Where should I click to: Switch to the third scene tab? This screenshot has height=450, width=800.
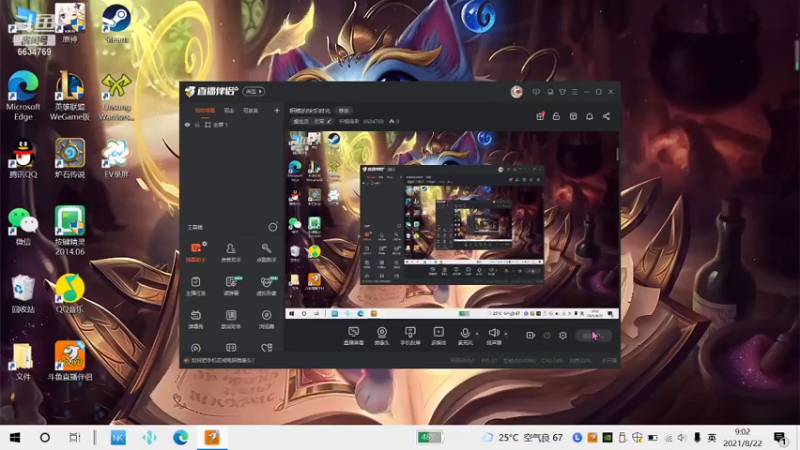pyautogui.click(x=251, y=110)
